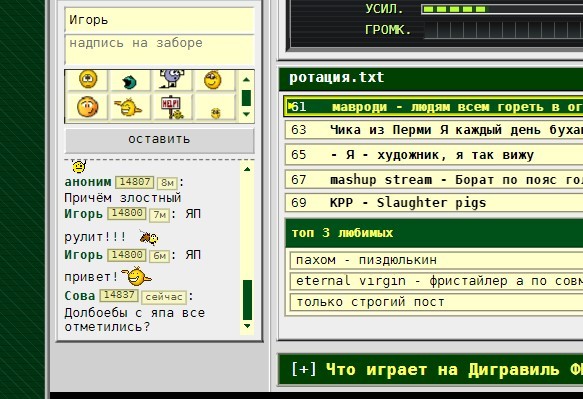
Task: Open top-3 entry "eternal virgin - фристайлер"
Action: pos(437,281)
